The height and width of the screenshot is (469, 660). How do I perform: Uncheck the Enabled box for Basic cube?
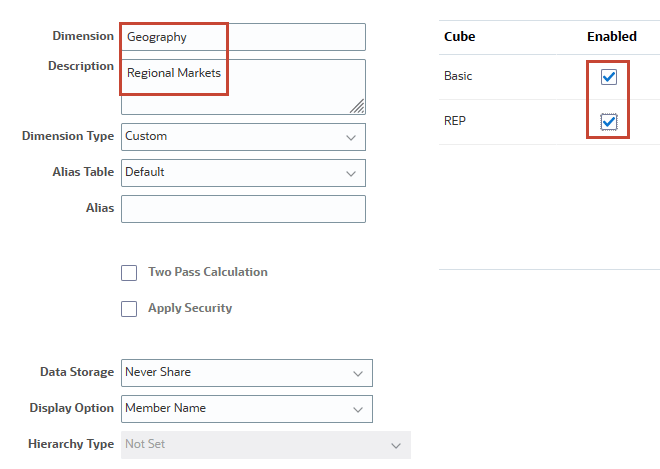click(x=609, y=77)
